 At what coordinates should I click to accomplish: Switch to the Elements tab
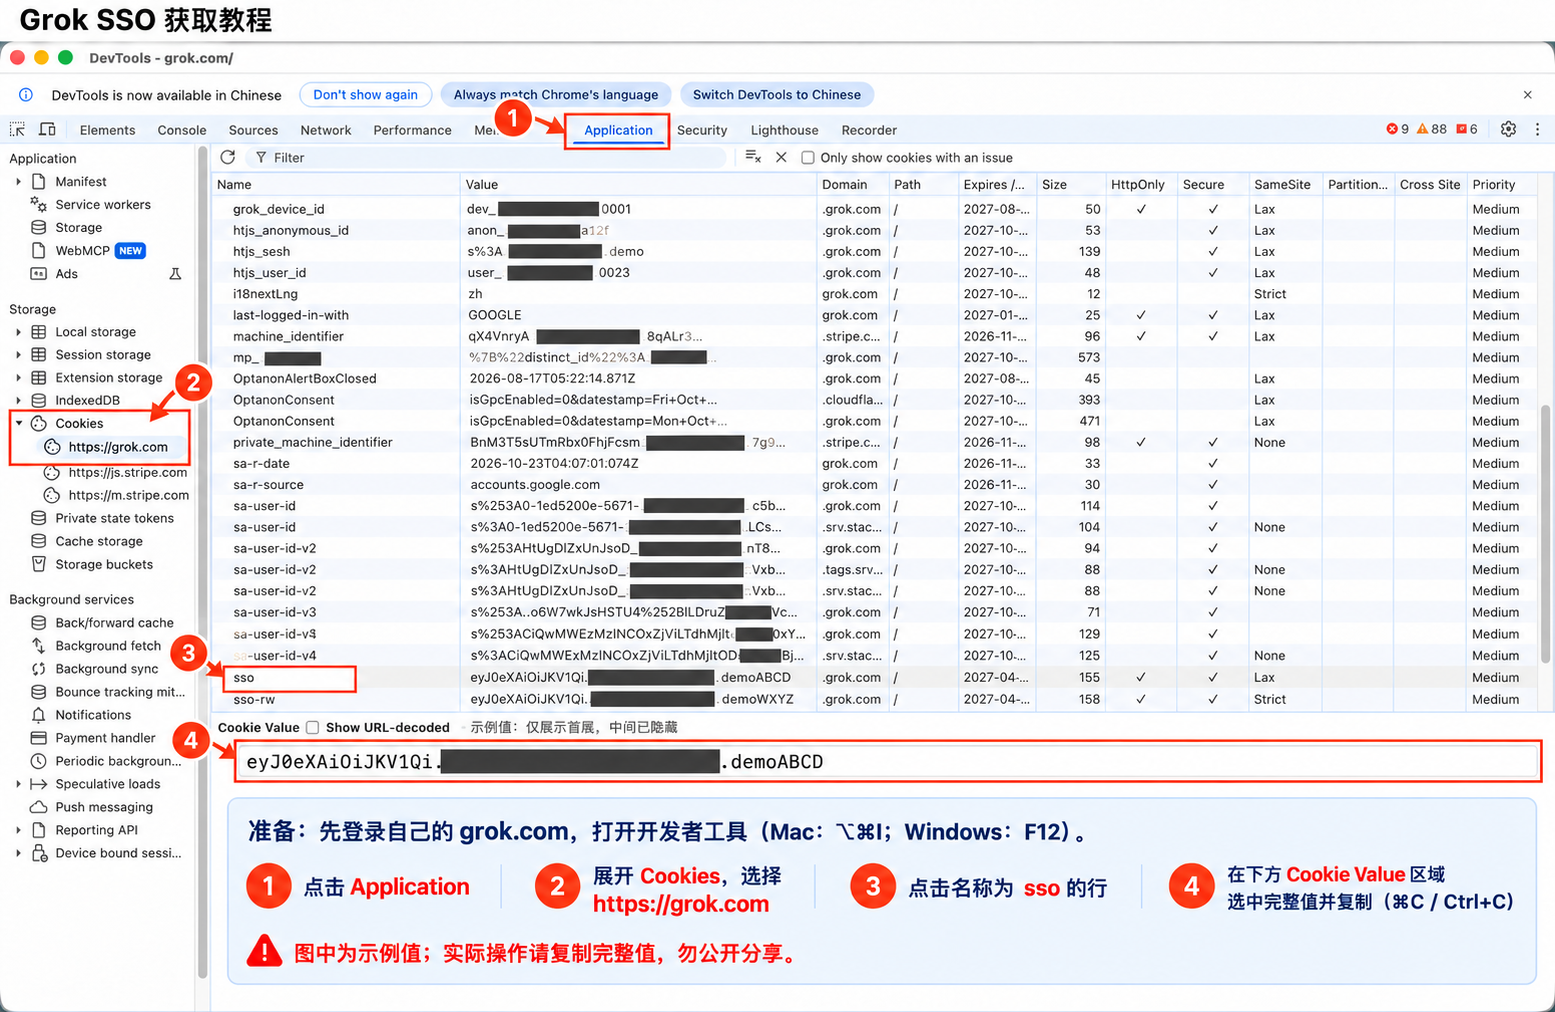coord(107,130)
